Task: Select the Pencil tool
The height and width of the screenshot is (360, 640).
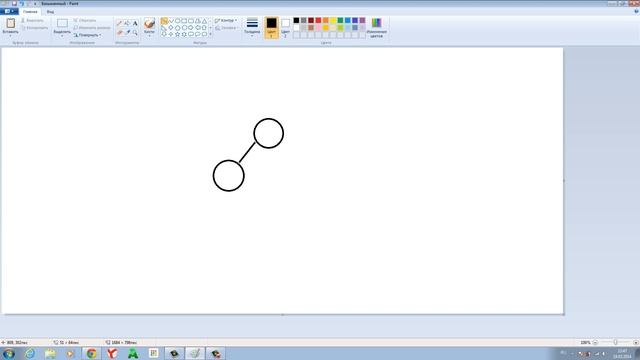Action: click(x=119, y=23)
